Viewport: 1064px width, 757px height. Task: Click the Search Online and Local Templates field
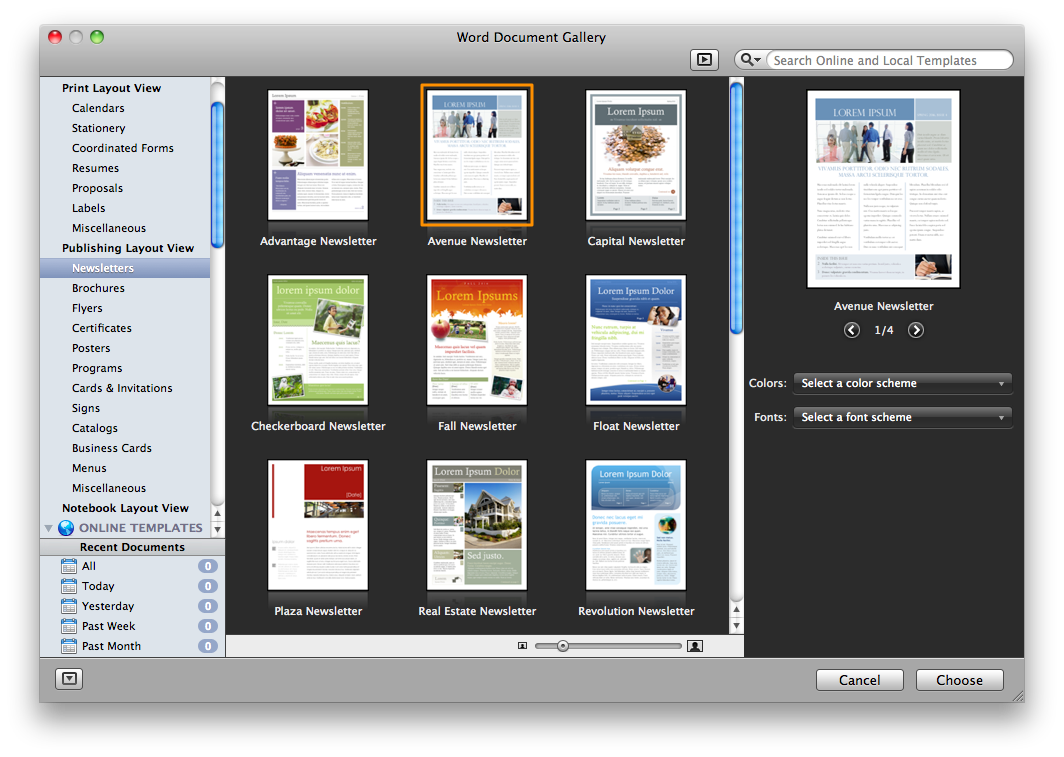[x=889, y=60]
